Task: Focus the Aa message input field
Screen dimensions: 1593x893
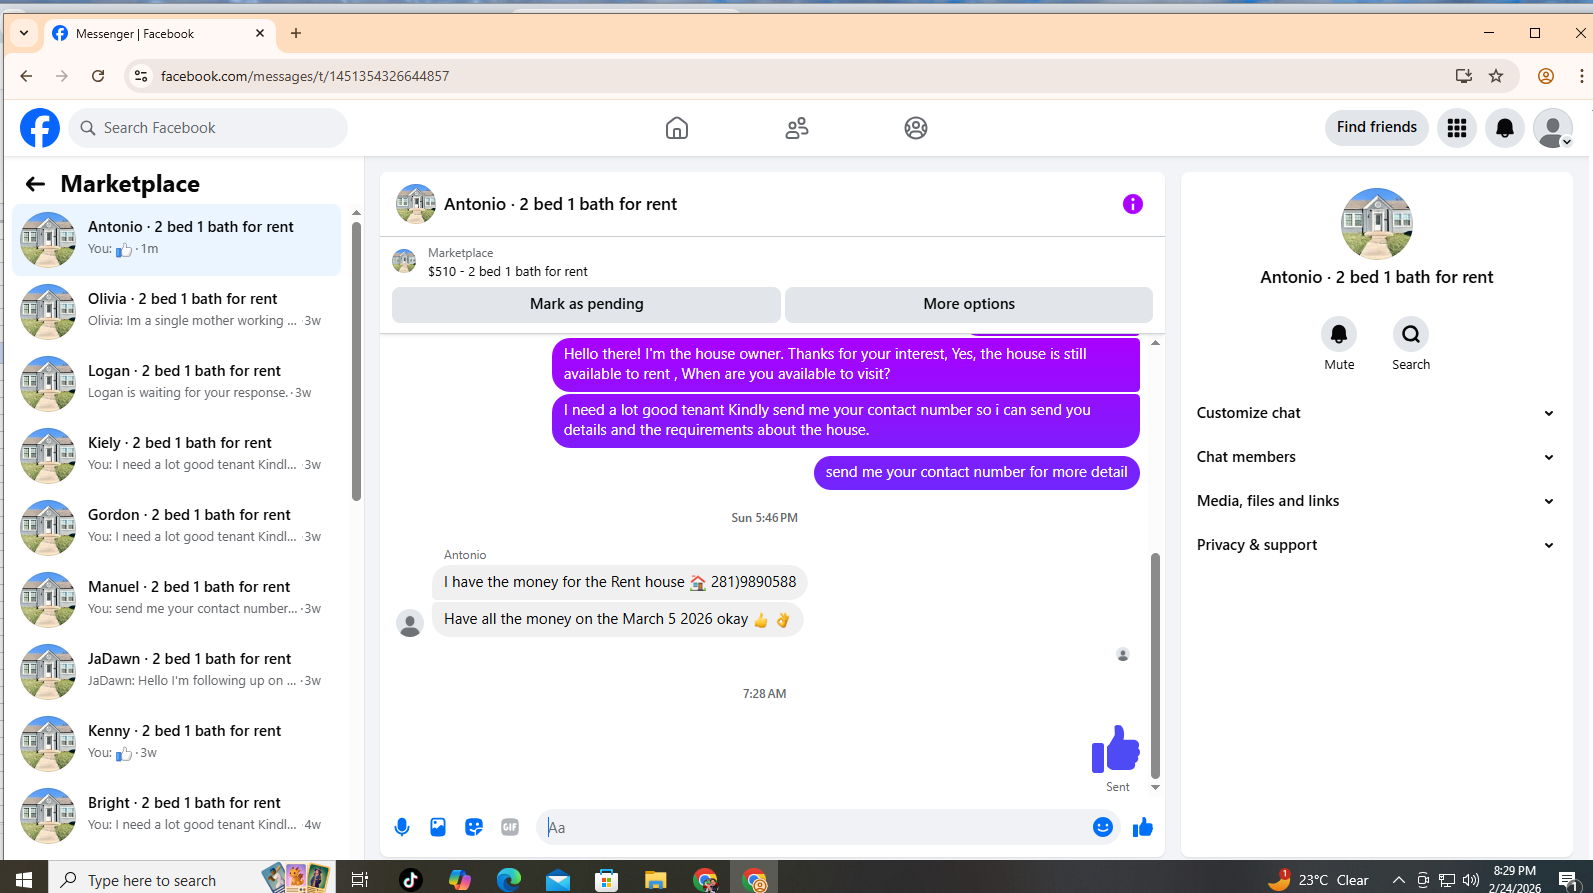Action: coord(815,827)
